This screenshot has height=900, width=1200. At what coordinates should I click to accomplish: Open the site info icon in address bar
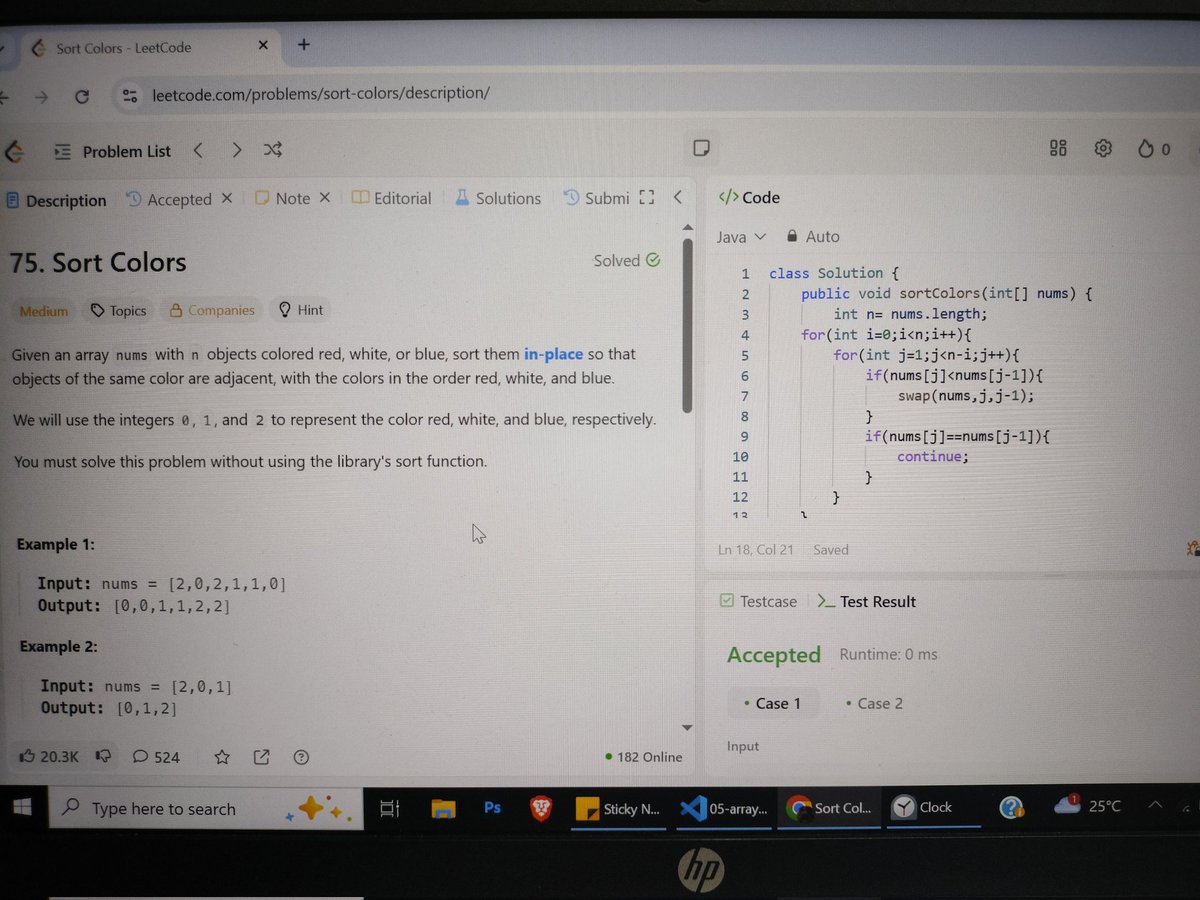click(x=129, y=96)
